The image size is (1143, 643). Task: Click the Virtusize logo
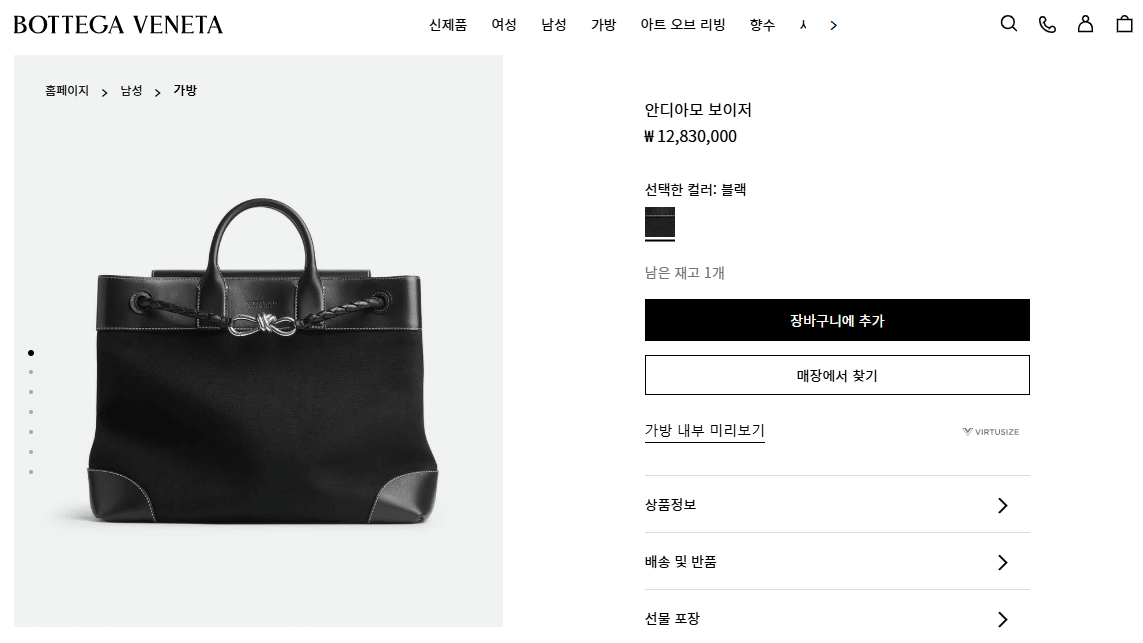tap(991, 432)
